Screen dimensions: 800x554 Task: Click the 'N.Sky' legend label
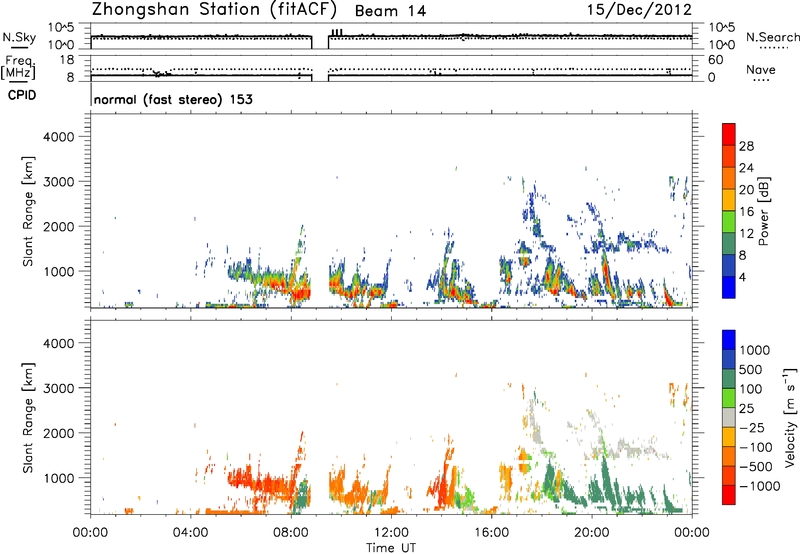click(19, 37)
